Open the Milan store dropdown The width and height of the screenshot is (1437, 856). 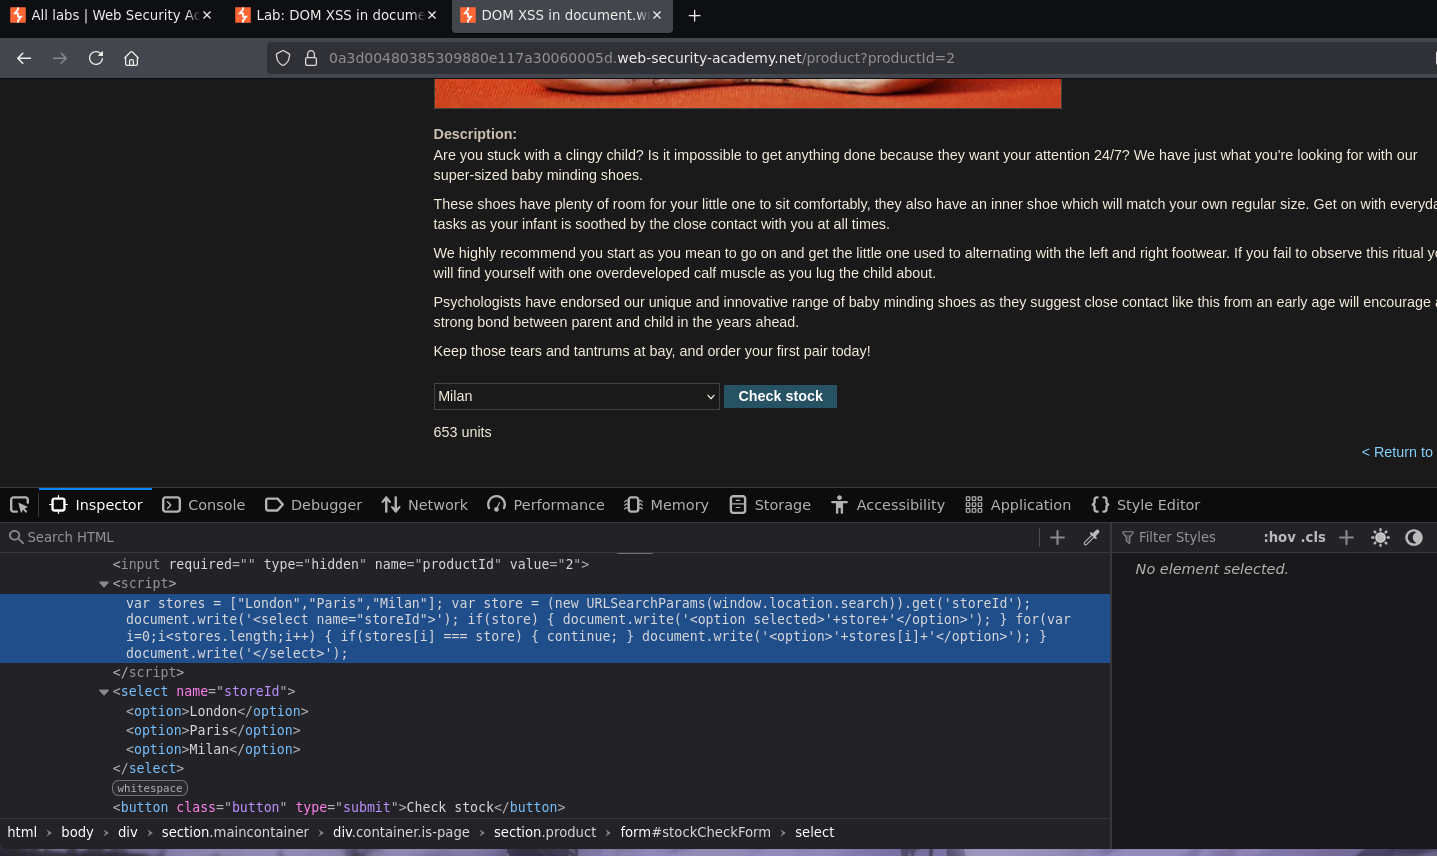click(x=576, y=396)
